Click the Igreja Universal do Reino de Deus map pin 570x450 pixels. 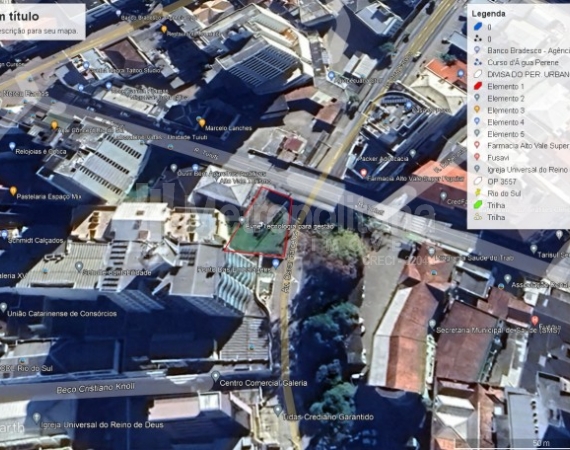point(36,417)
